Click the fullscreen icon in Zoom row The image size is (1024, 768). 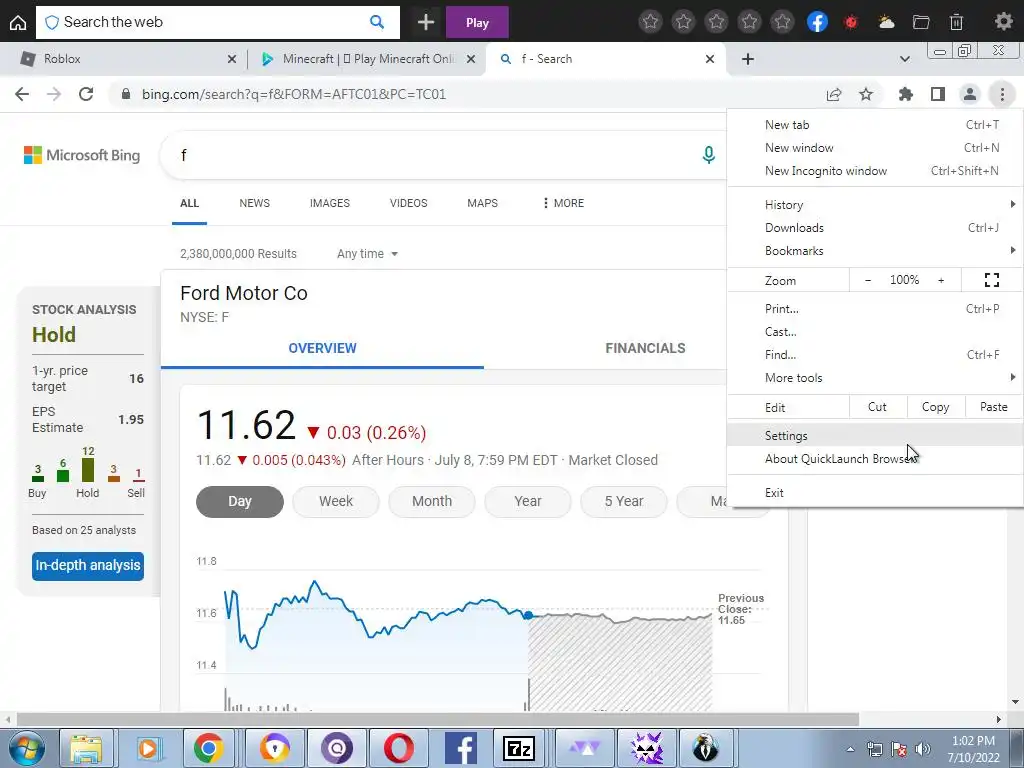992,280
